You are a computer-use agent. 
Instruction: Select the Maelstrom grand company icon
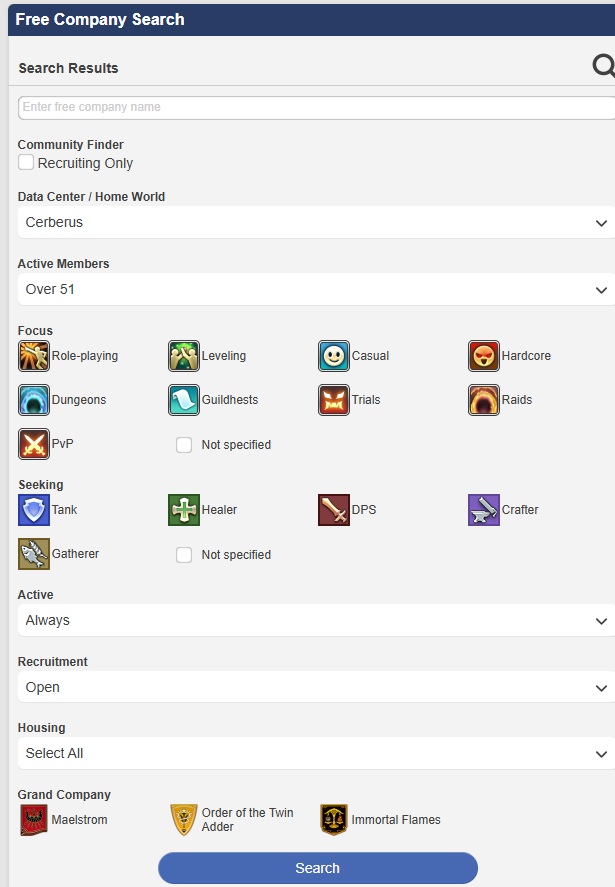[34, 820]
